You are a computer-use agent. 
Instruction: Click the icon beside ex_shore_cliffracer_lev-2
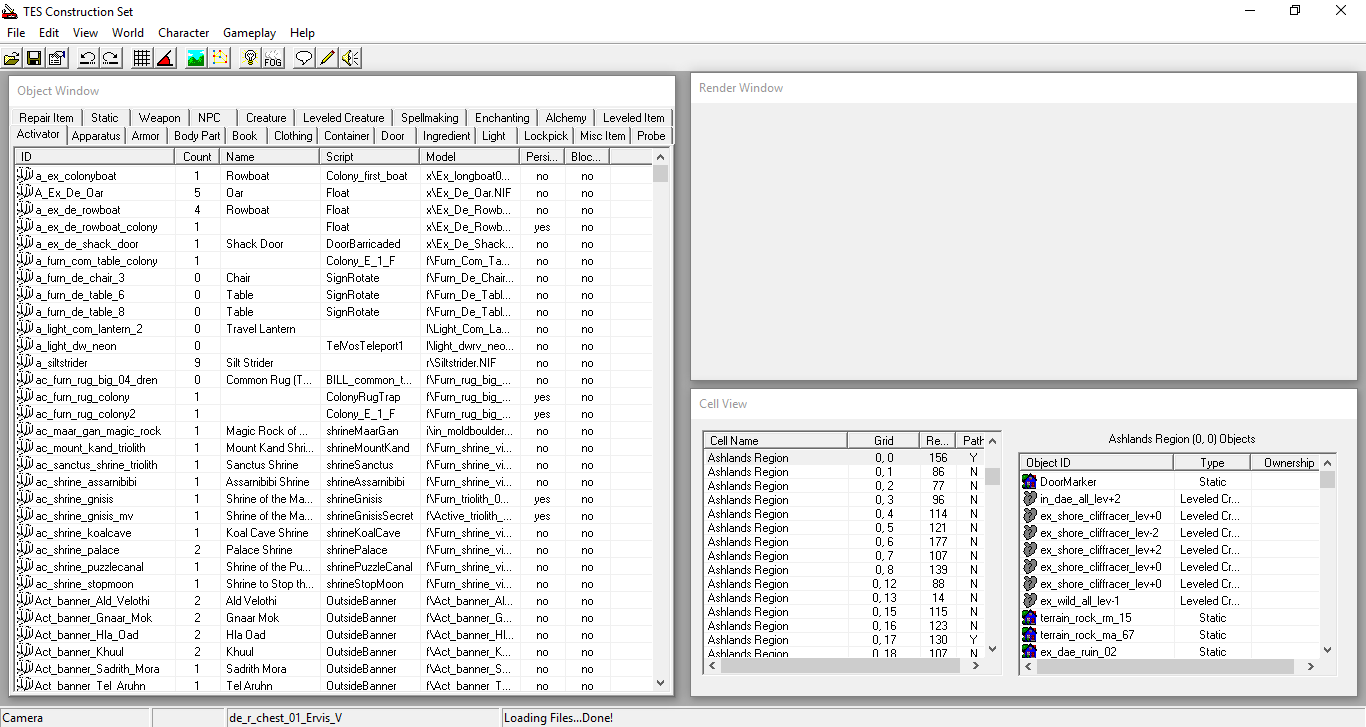point(1030,533)
